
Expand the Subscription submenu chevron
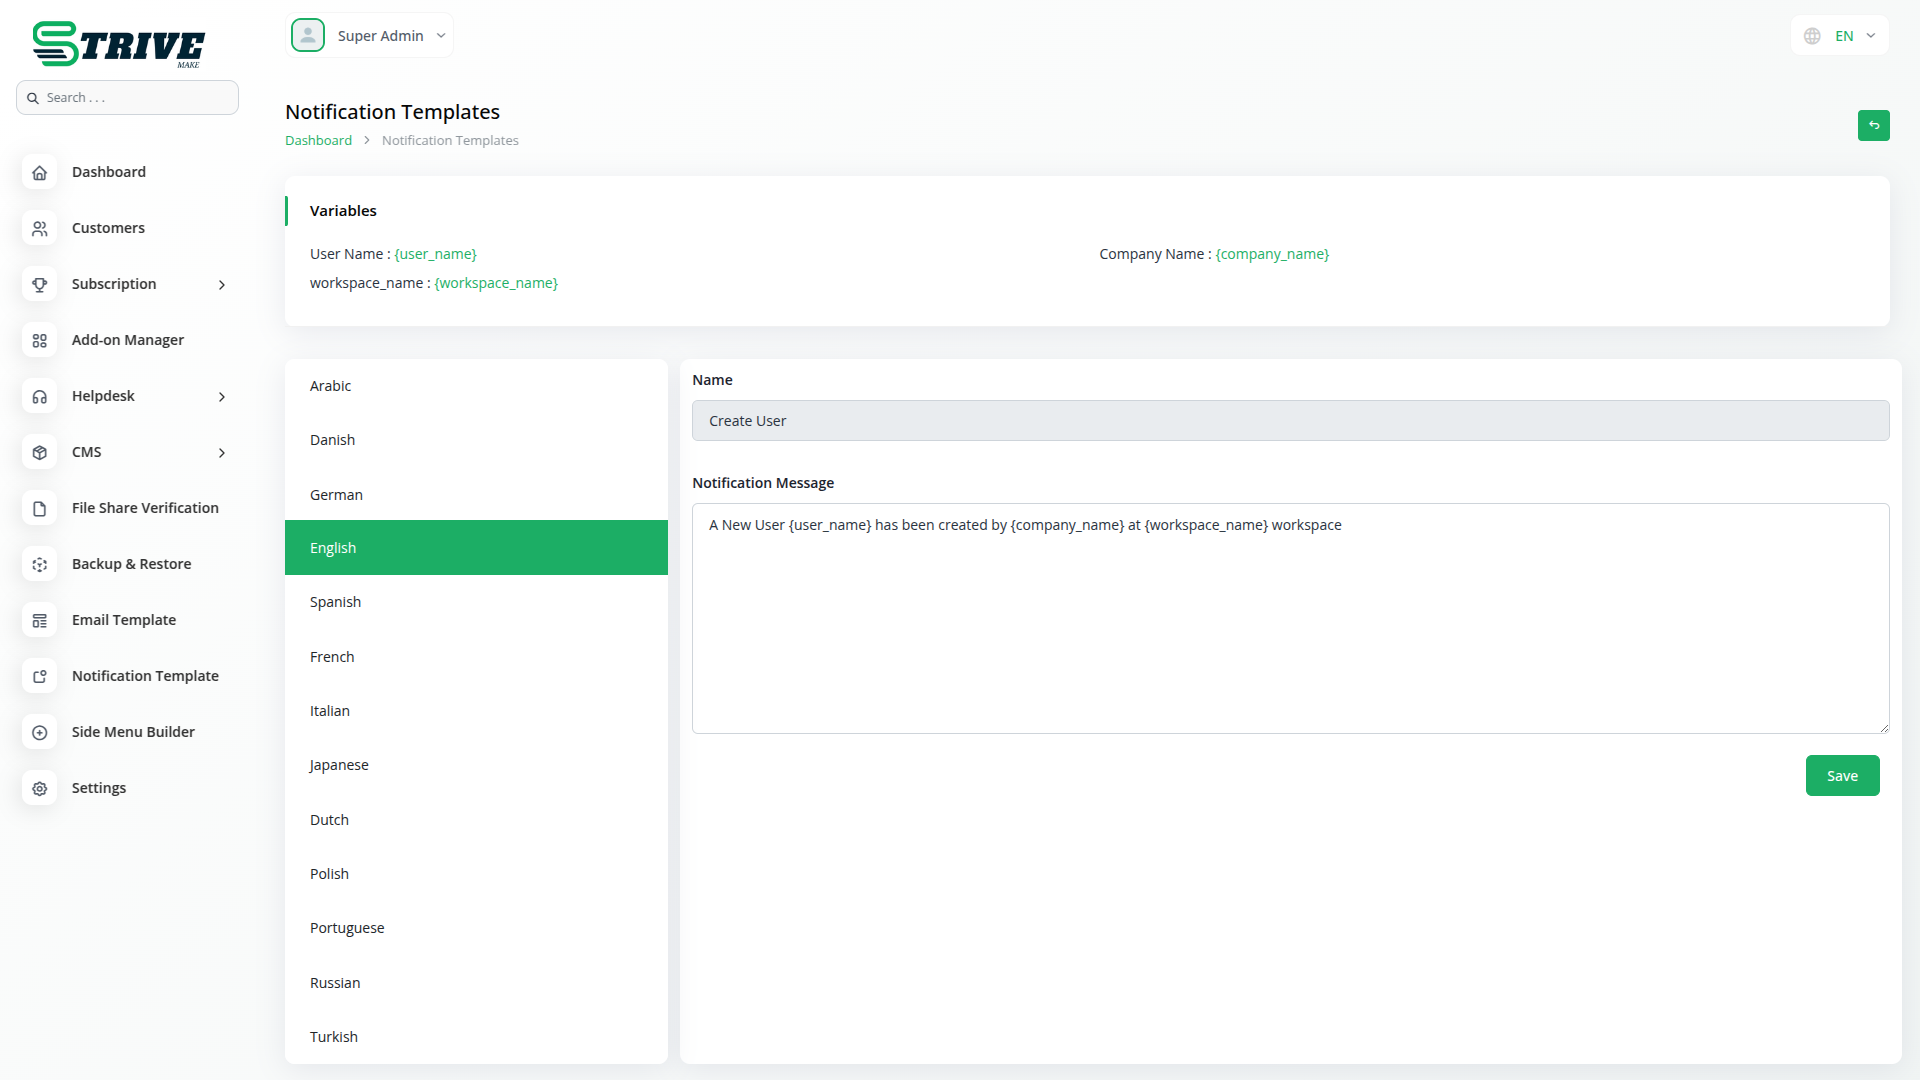(221, 285)
